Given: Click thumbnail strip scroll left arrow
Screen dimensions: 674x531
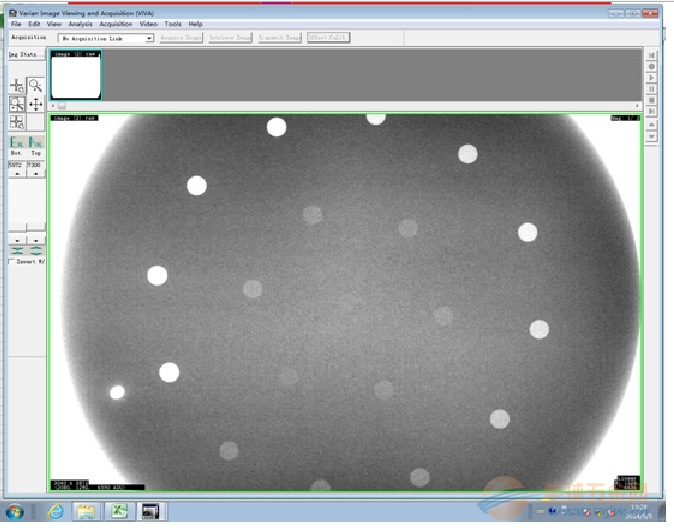Looking at the screenshot, I should [x=53, y=105].
